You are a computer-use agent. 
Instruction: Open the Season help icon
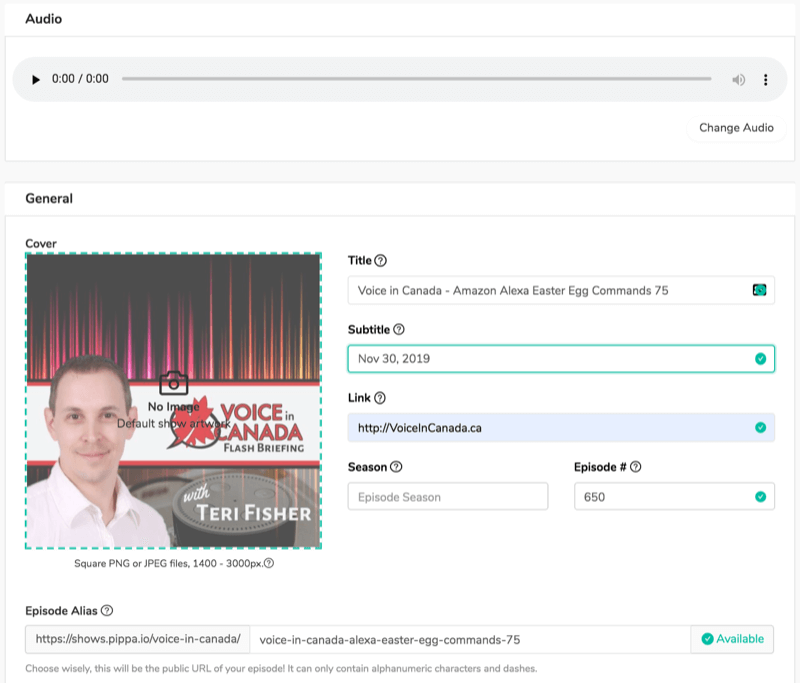396,467
